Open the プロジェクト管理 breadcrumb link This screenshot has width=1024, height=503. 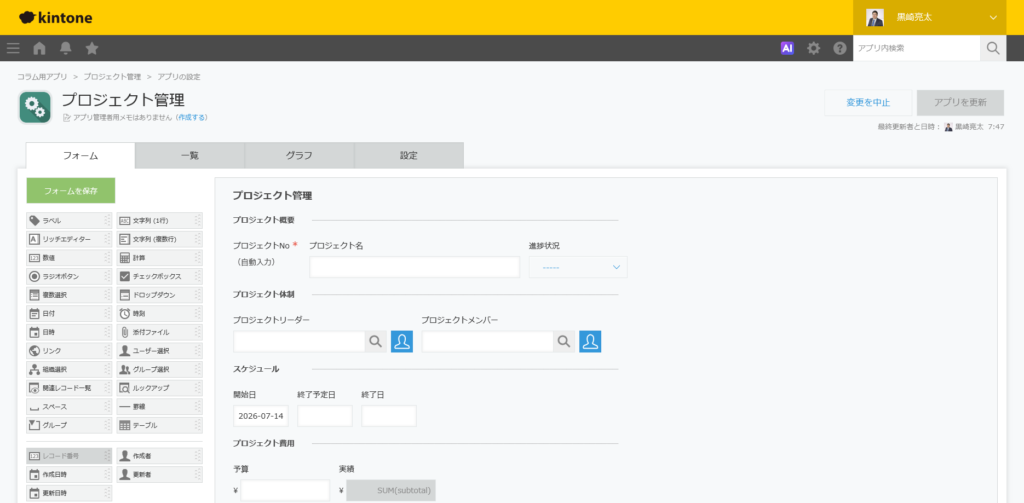112,76
